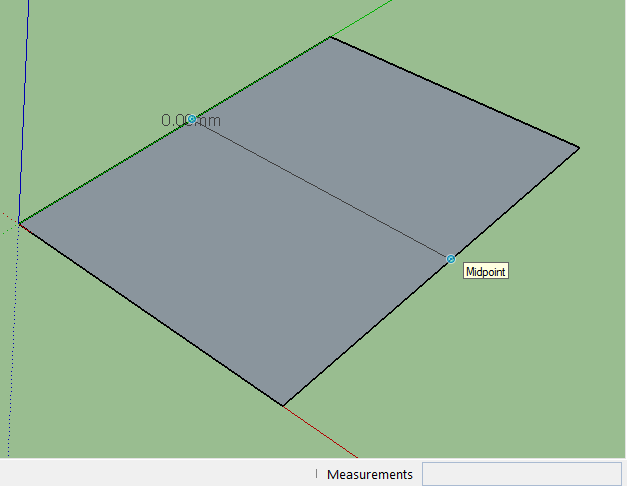Screen dimensions: 627x486
Task: Click inside the Measurements input box
Action: 521,474
